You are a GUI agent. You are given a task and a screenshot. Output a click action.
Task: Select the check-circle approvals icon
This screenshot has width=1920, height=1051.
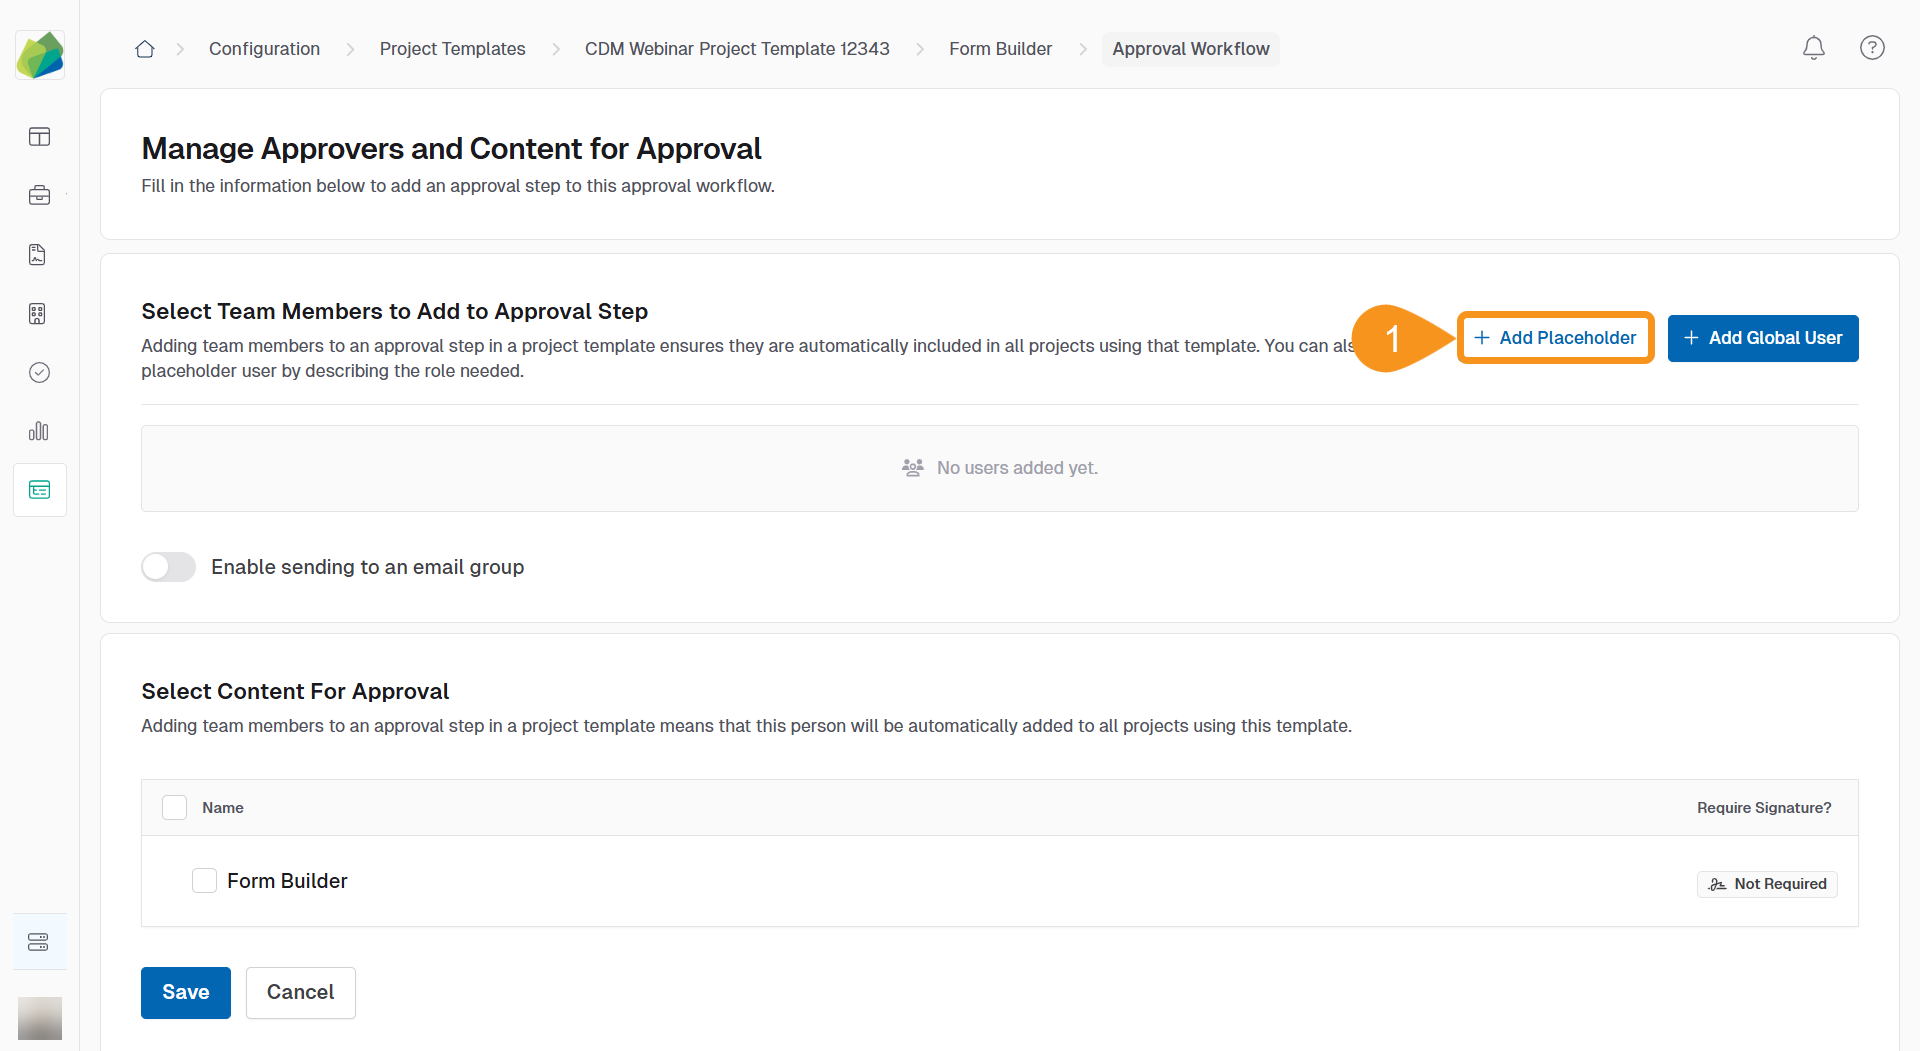point(39,372)
